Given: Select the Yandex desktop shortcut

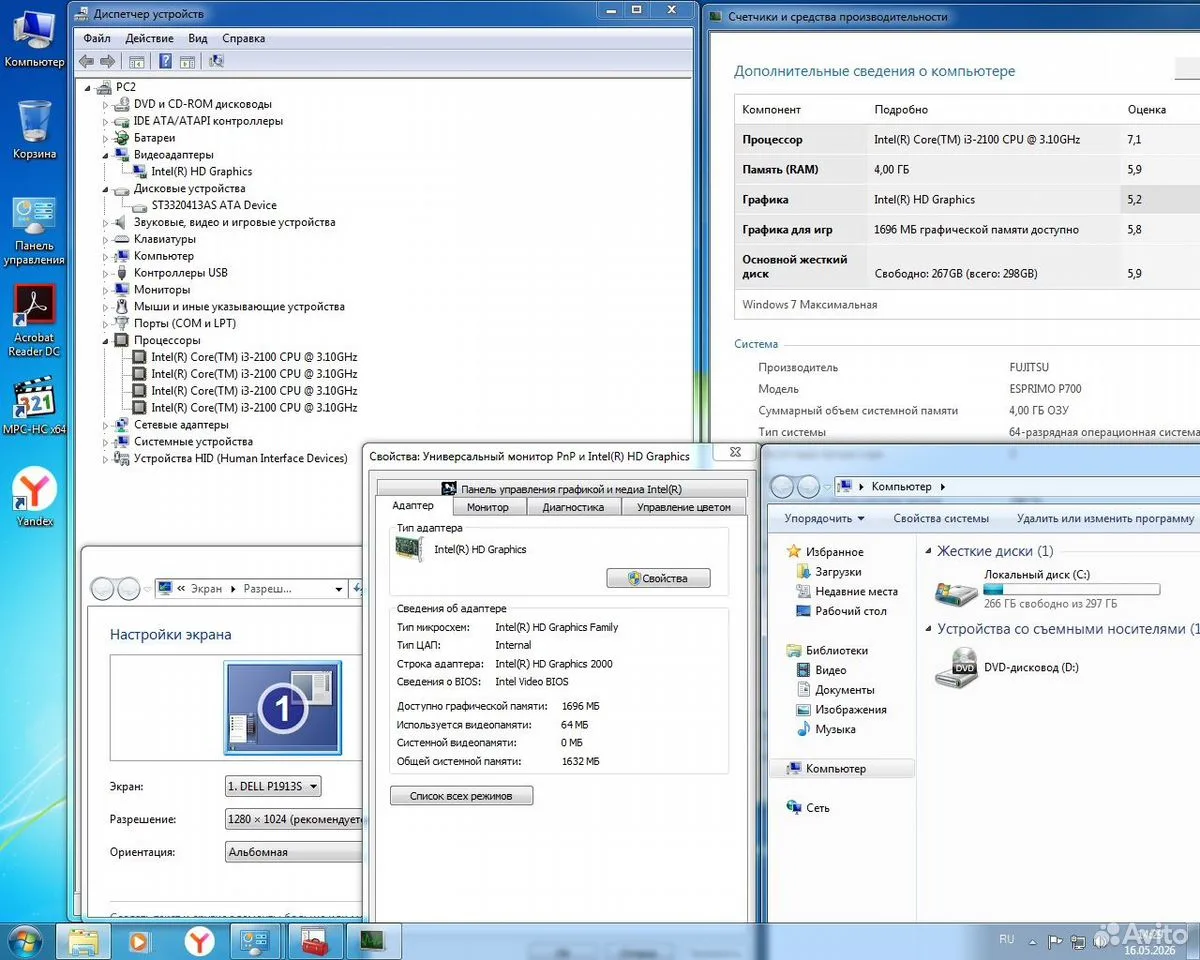Looking at the screenshot, I should [x=34, y=498].
